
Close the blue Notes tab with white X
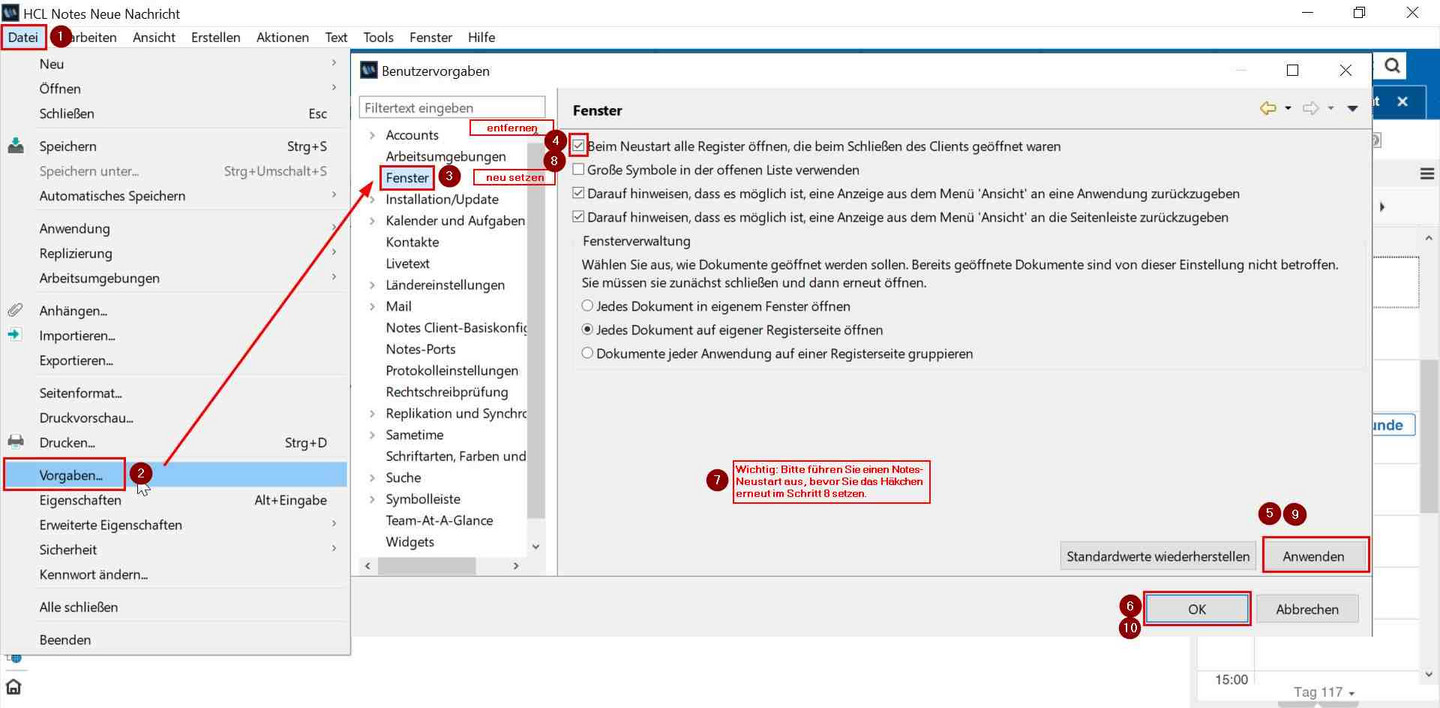tap(1402, 101)
